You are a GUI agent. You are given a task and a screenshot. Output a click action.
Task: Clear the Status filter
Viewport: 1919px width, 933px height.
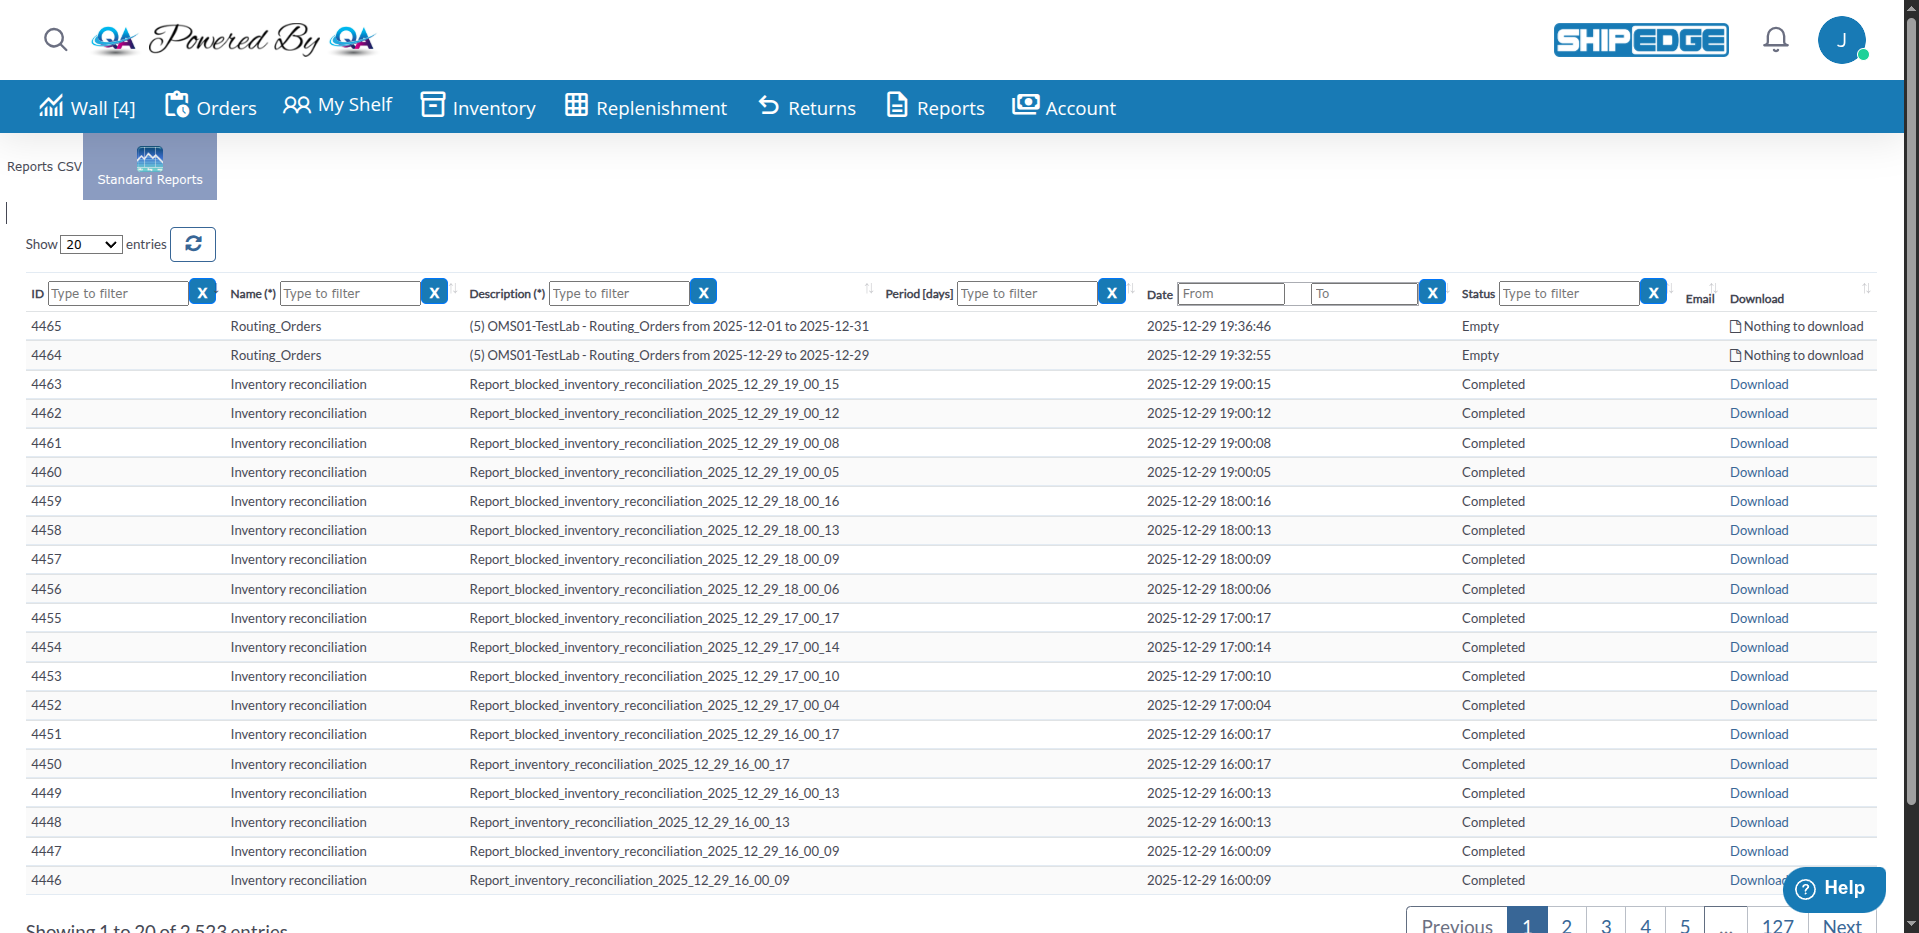pyautogui.click(x=1654, y=292)
